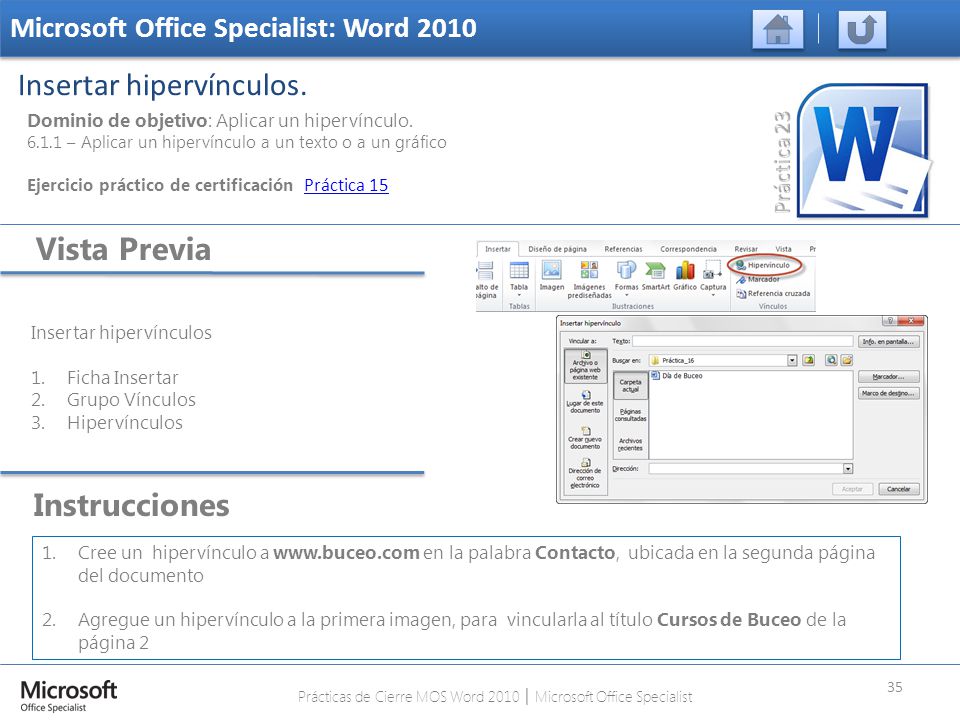Click the up one folder icon
Image resolution: width=960 pixels, height=720 pixels.
tap(808, 360)
